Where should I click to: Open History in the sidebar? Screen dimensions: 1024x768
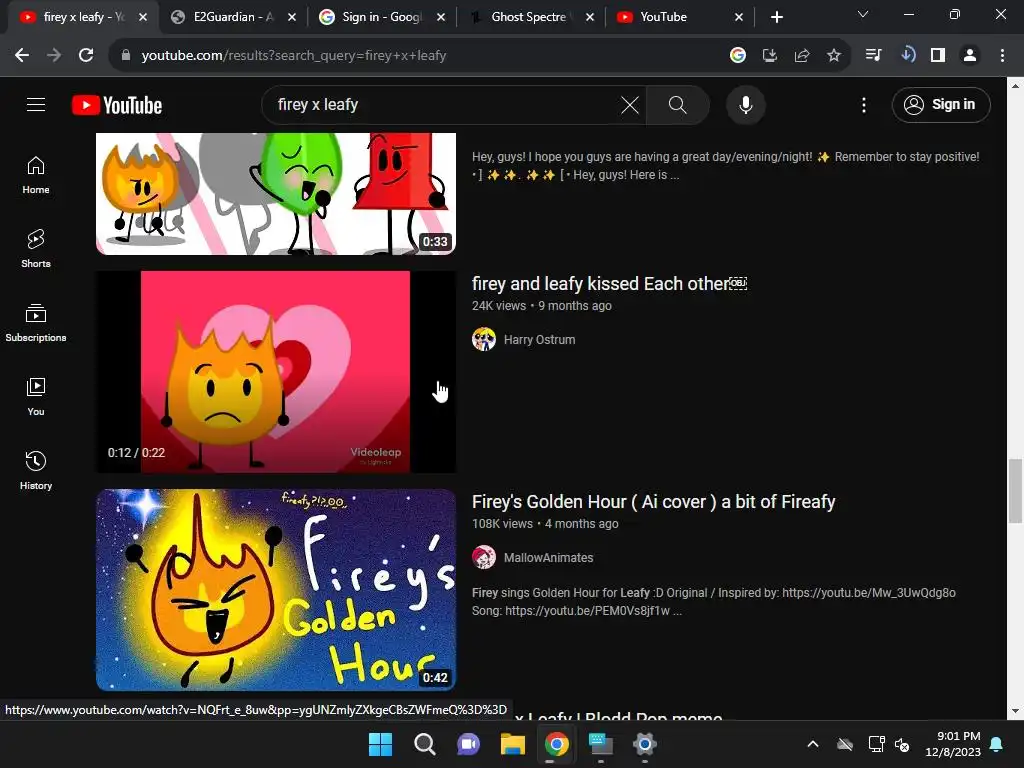coord(36,471)
